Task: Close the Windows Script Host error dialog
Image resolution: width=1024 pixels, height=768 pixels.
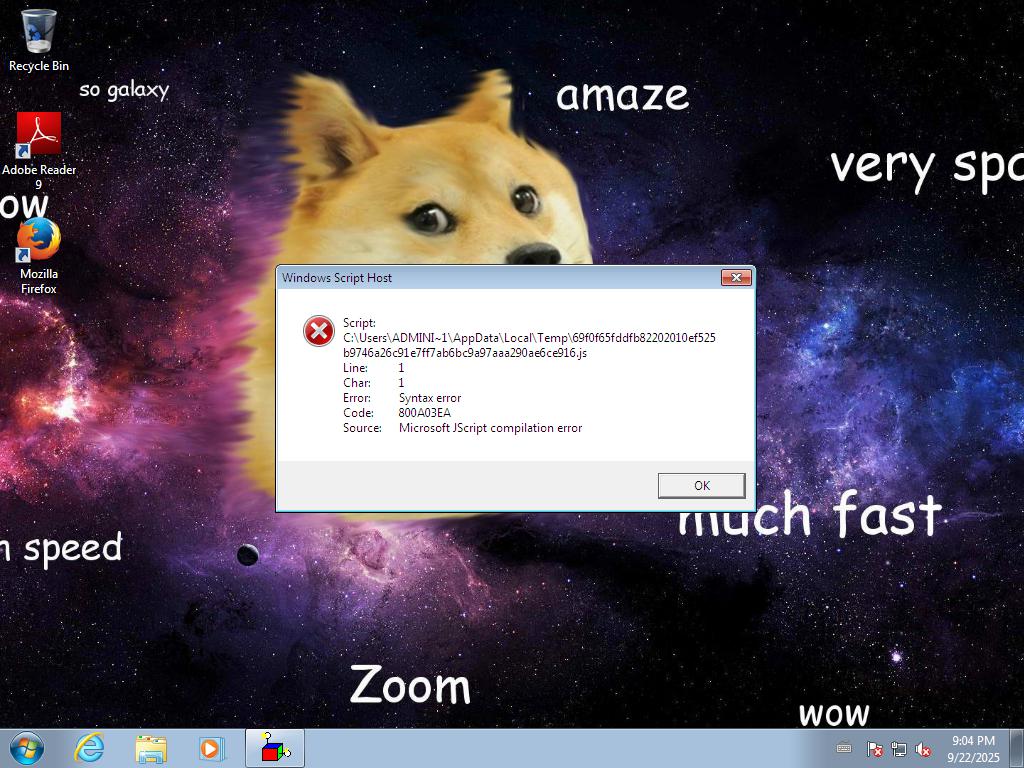Action: [736, 278]
